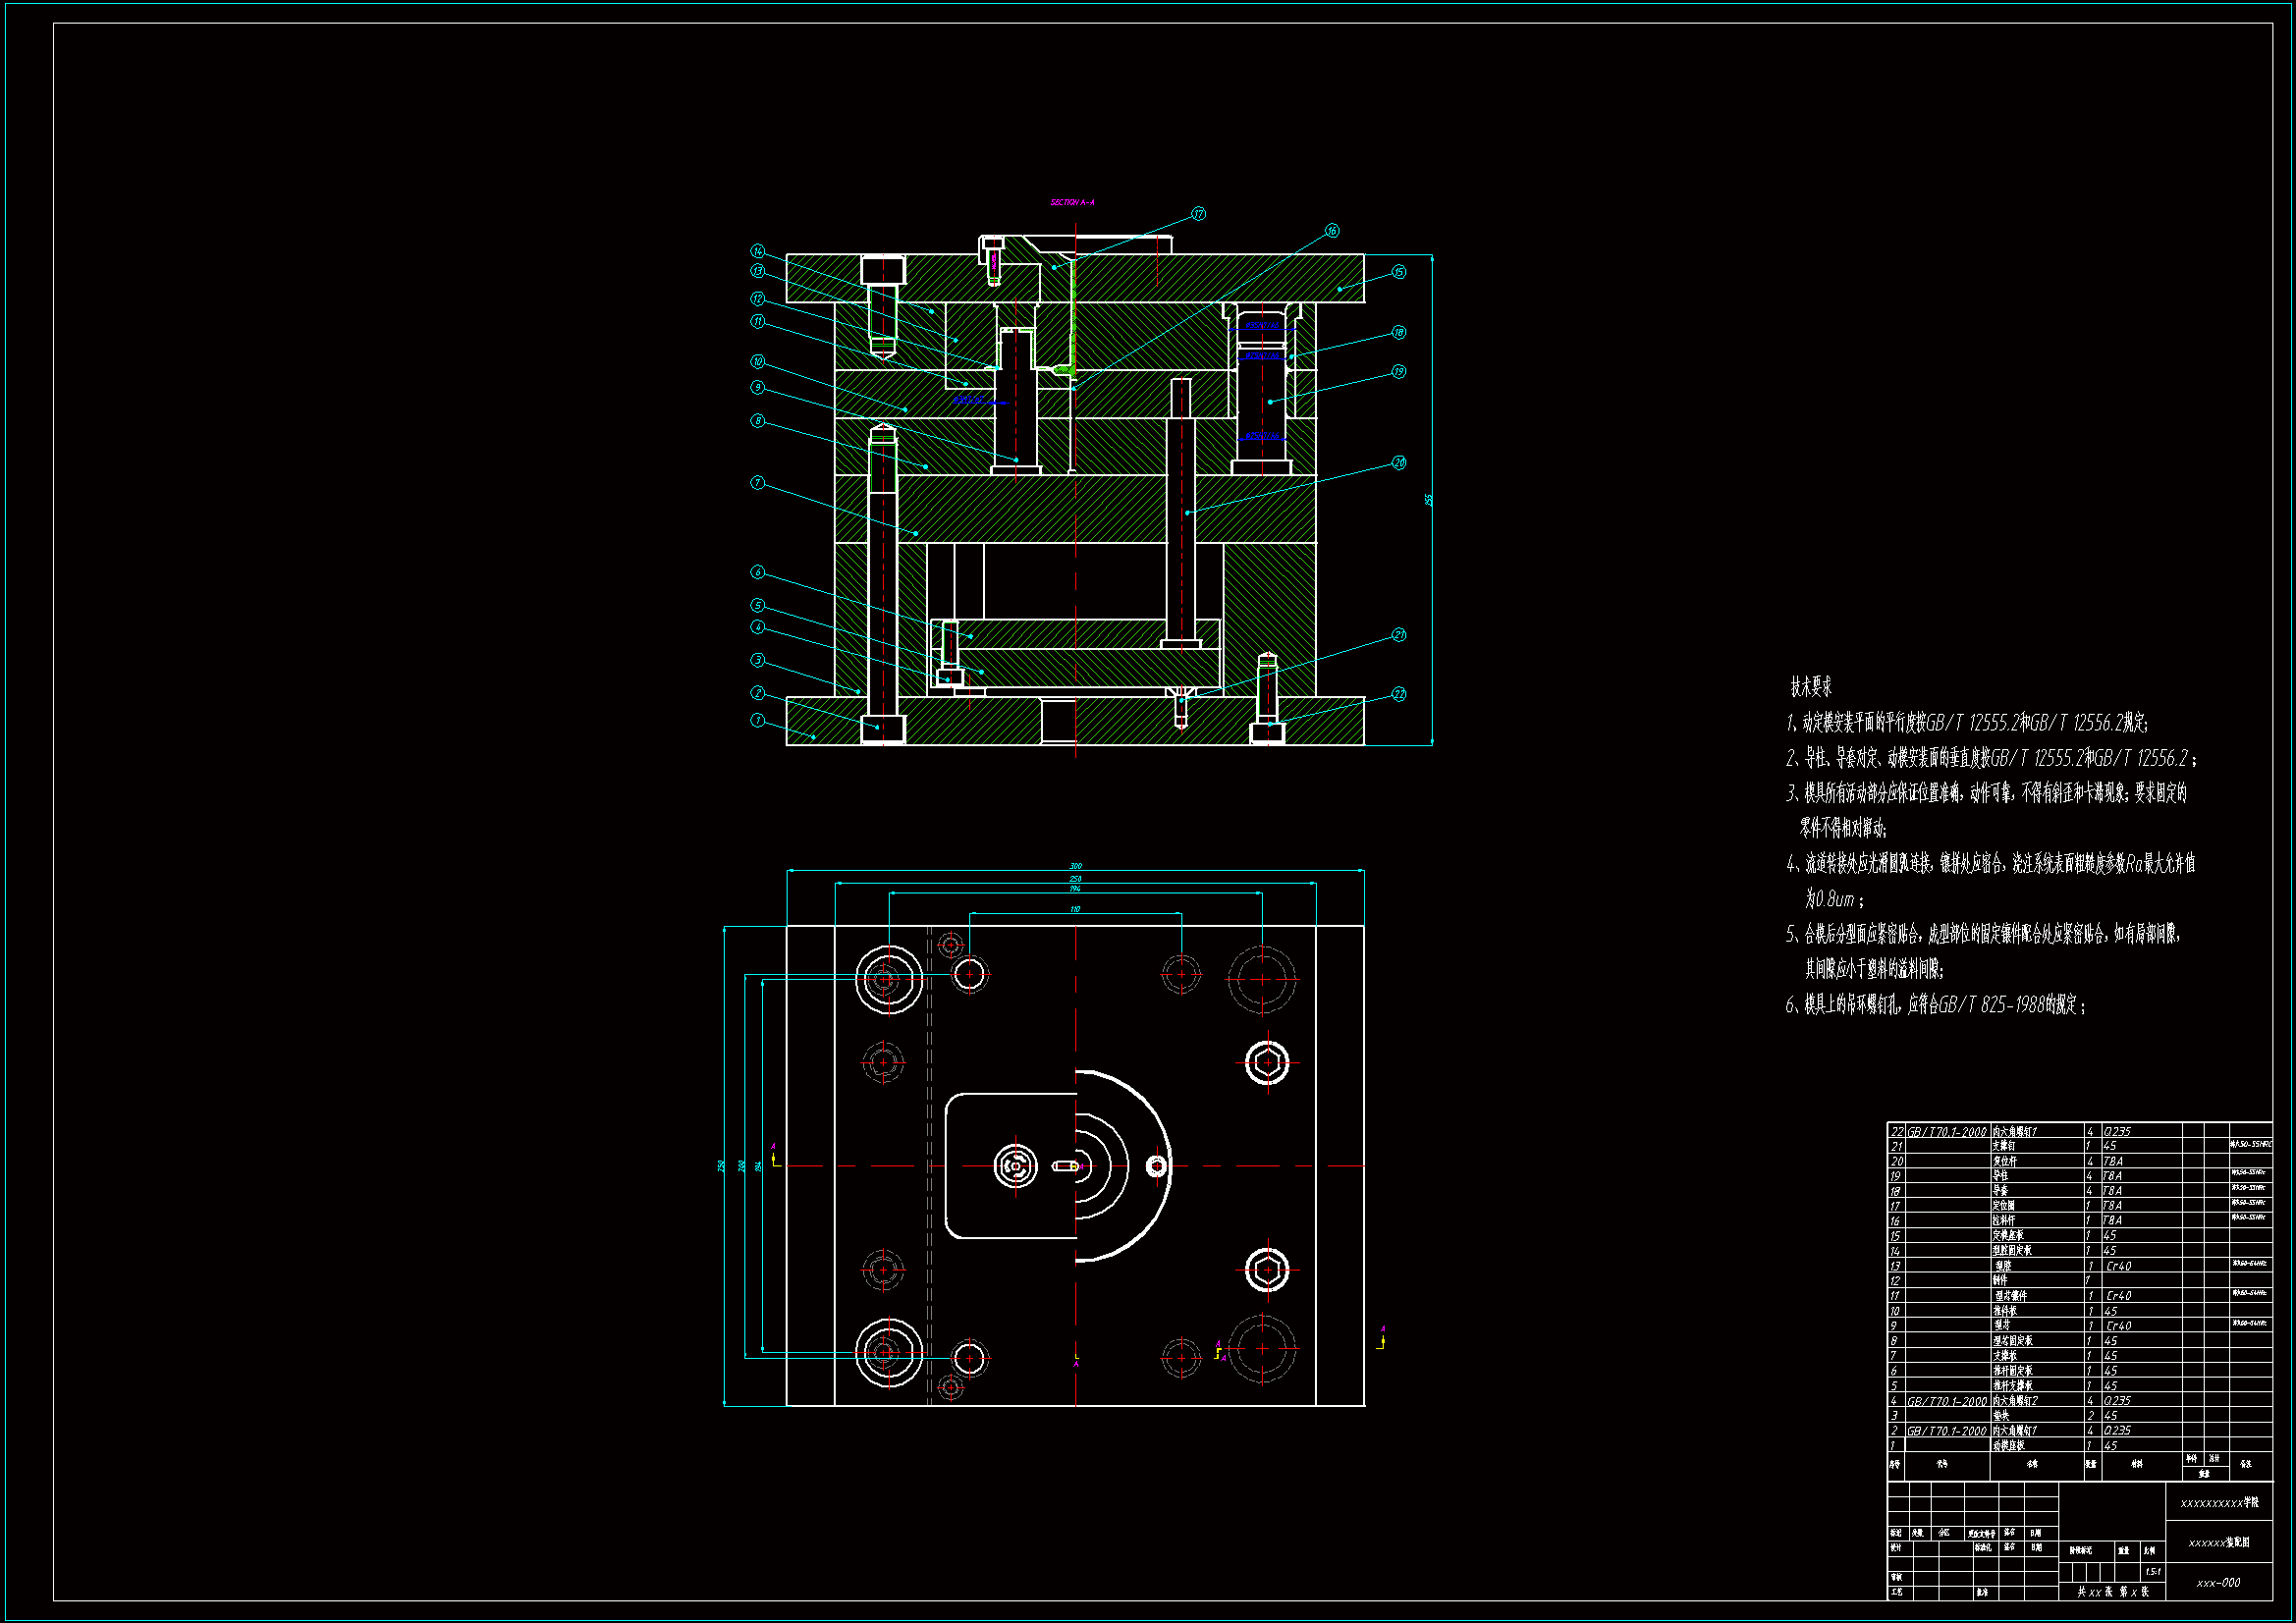Image resolution: width=2296 pixels, height=1623 pixels.
Task: Select balloon 22 at lower right
Action: [1399, 694]
